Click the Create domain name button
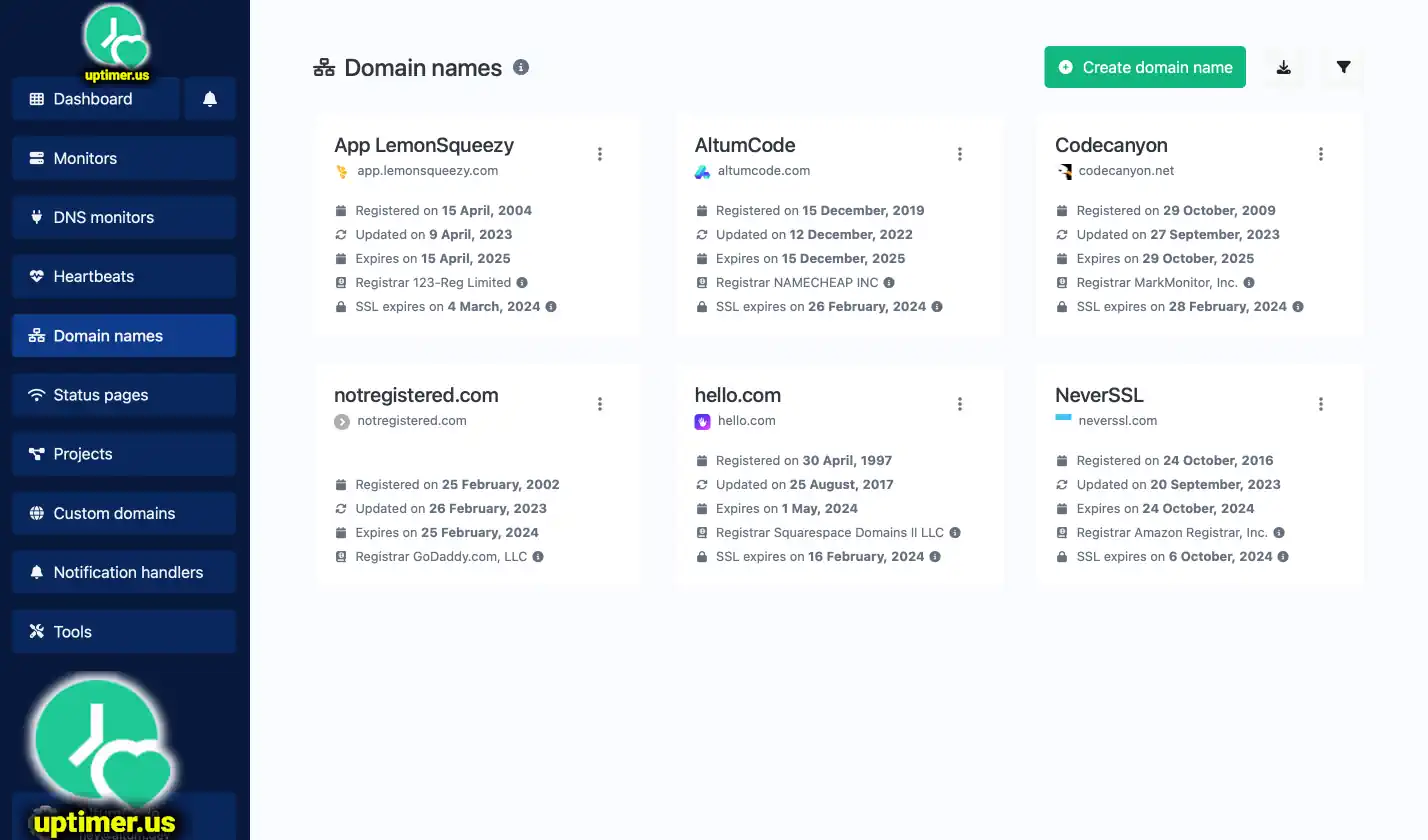This screenshot has height=840, width=1428. tap(1145, 67)
